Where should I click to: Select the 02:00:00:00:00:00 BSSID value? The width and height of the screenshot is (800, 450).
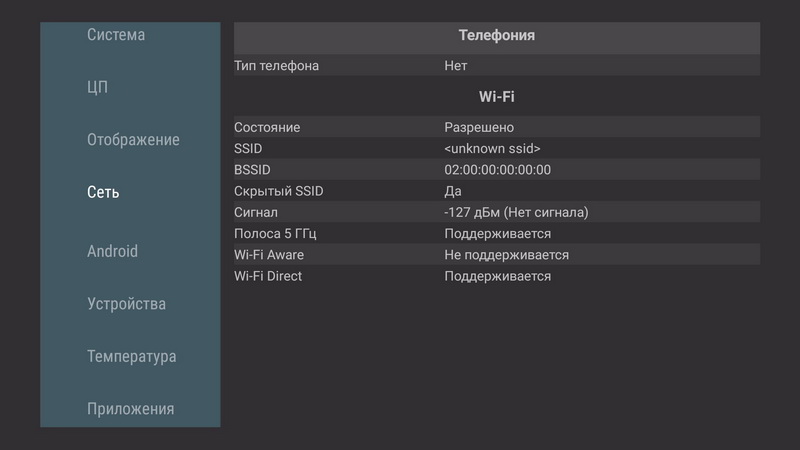[x=497, y=170]
